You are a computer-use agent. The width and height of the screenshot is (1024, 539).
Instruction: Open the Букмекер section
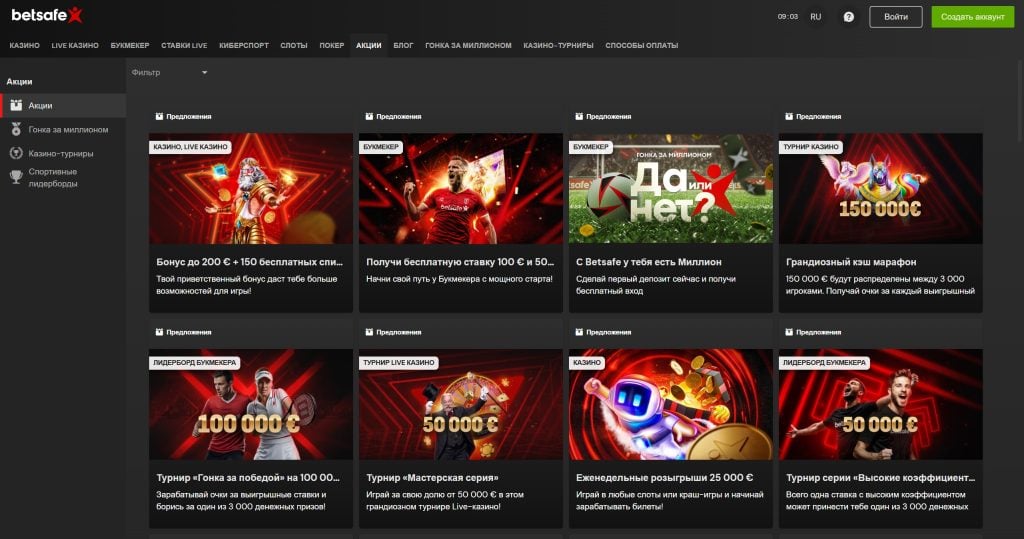click(130, 46)
